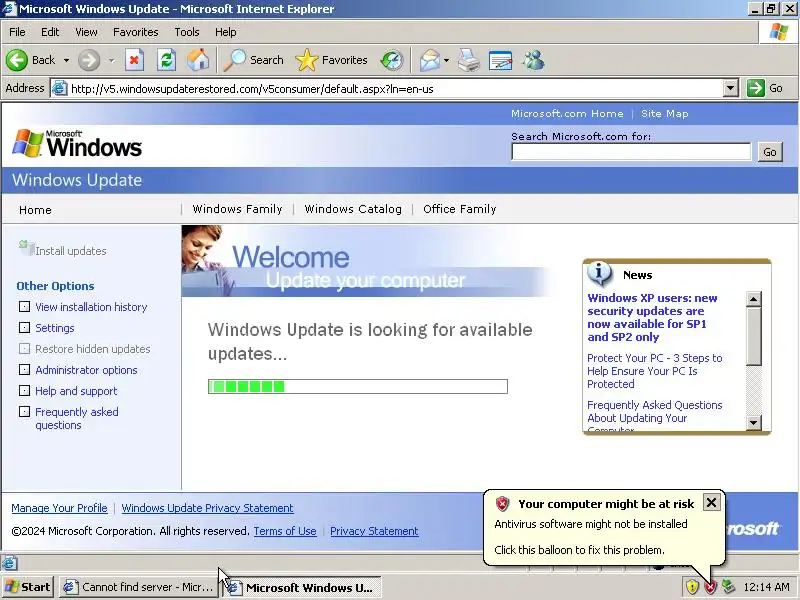Open the File menu
The image size is (800, 600).
point(17,32)
